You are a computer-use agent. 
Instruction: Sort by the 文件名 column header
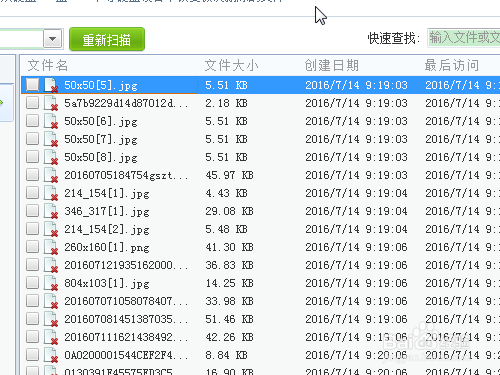tap(48, 65)
